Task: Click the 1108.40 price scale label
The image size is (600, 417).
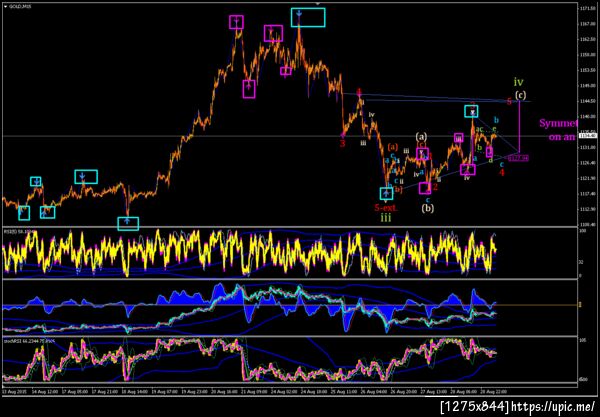Action: coord(588,225)
